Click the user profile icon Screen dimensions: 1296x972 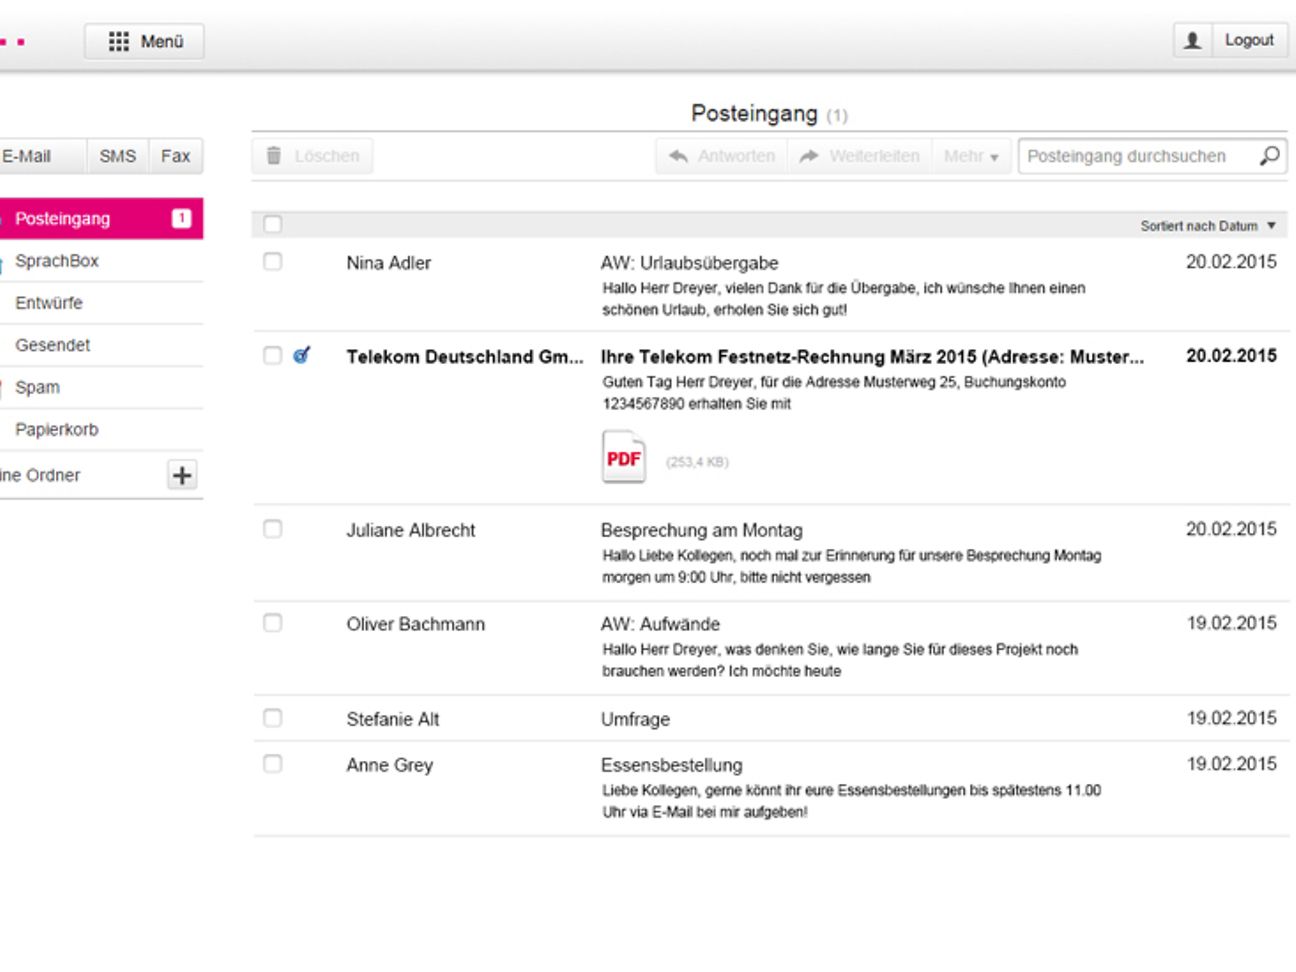[1192, 40]
